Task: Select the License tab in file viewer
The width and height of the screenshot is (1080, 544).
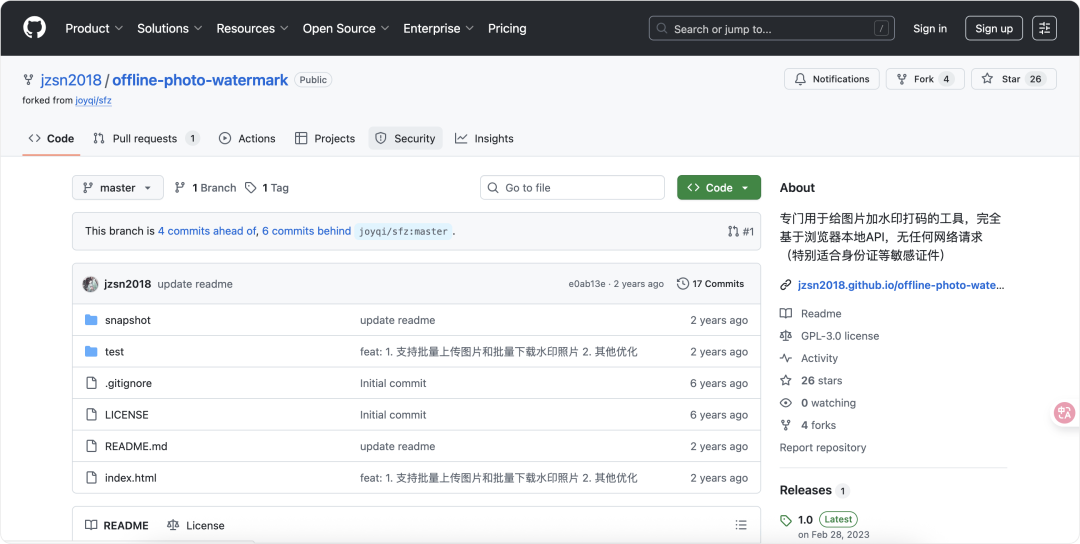Action: tap(196, 525)
